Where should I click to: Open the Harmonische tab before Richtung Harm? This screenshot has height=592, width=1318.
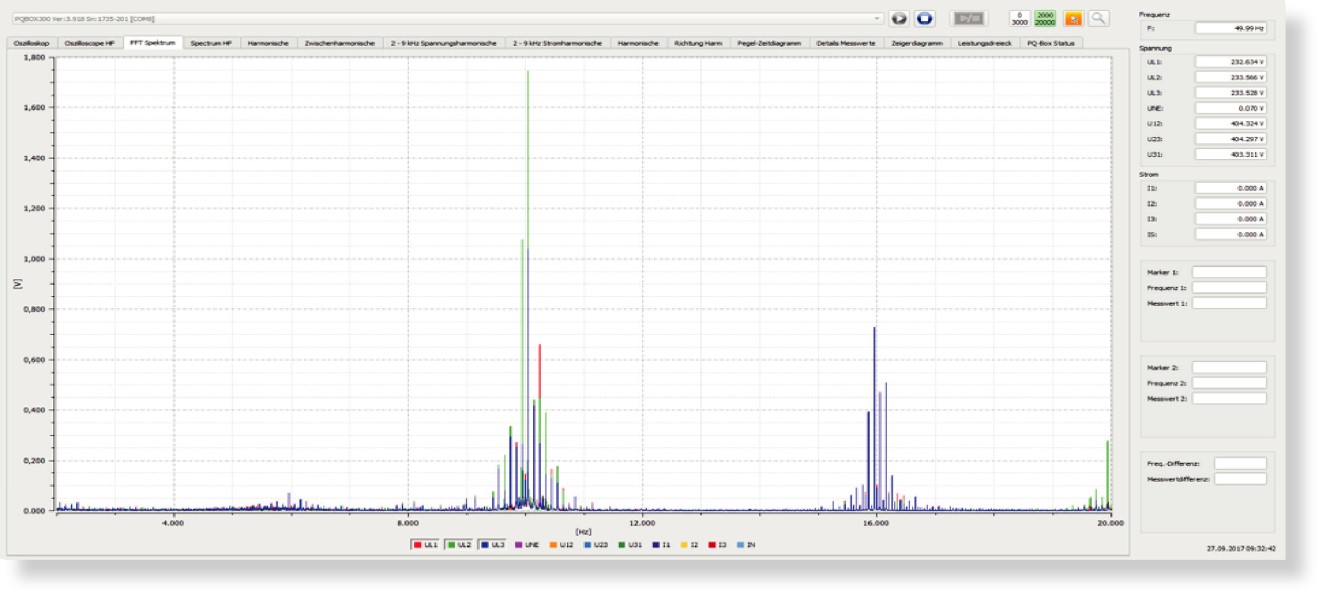[x=638, y=43]
